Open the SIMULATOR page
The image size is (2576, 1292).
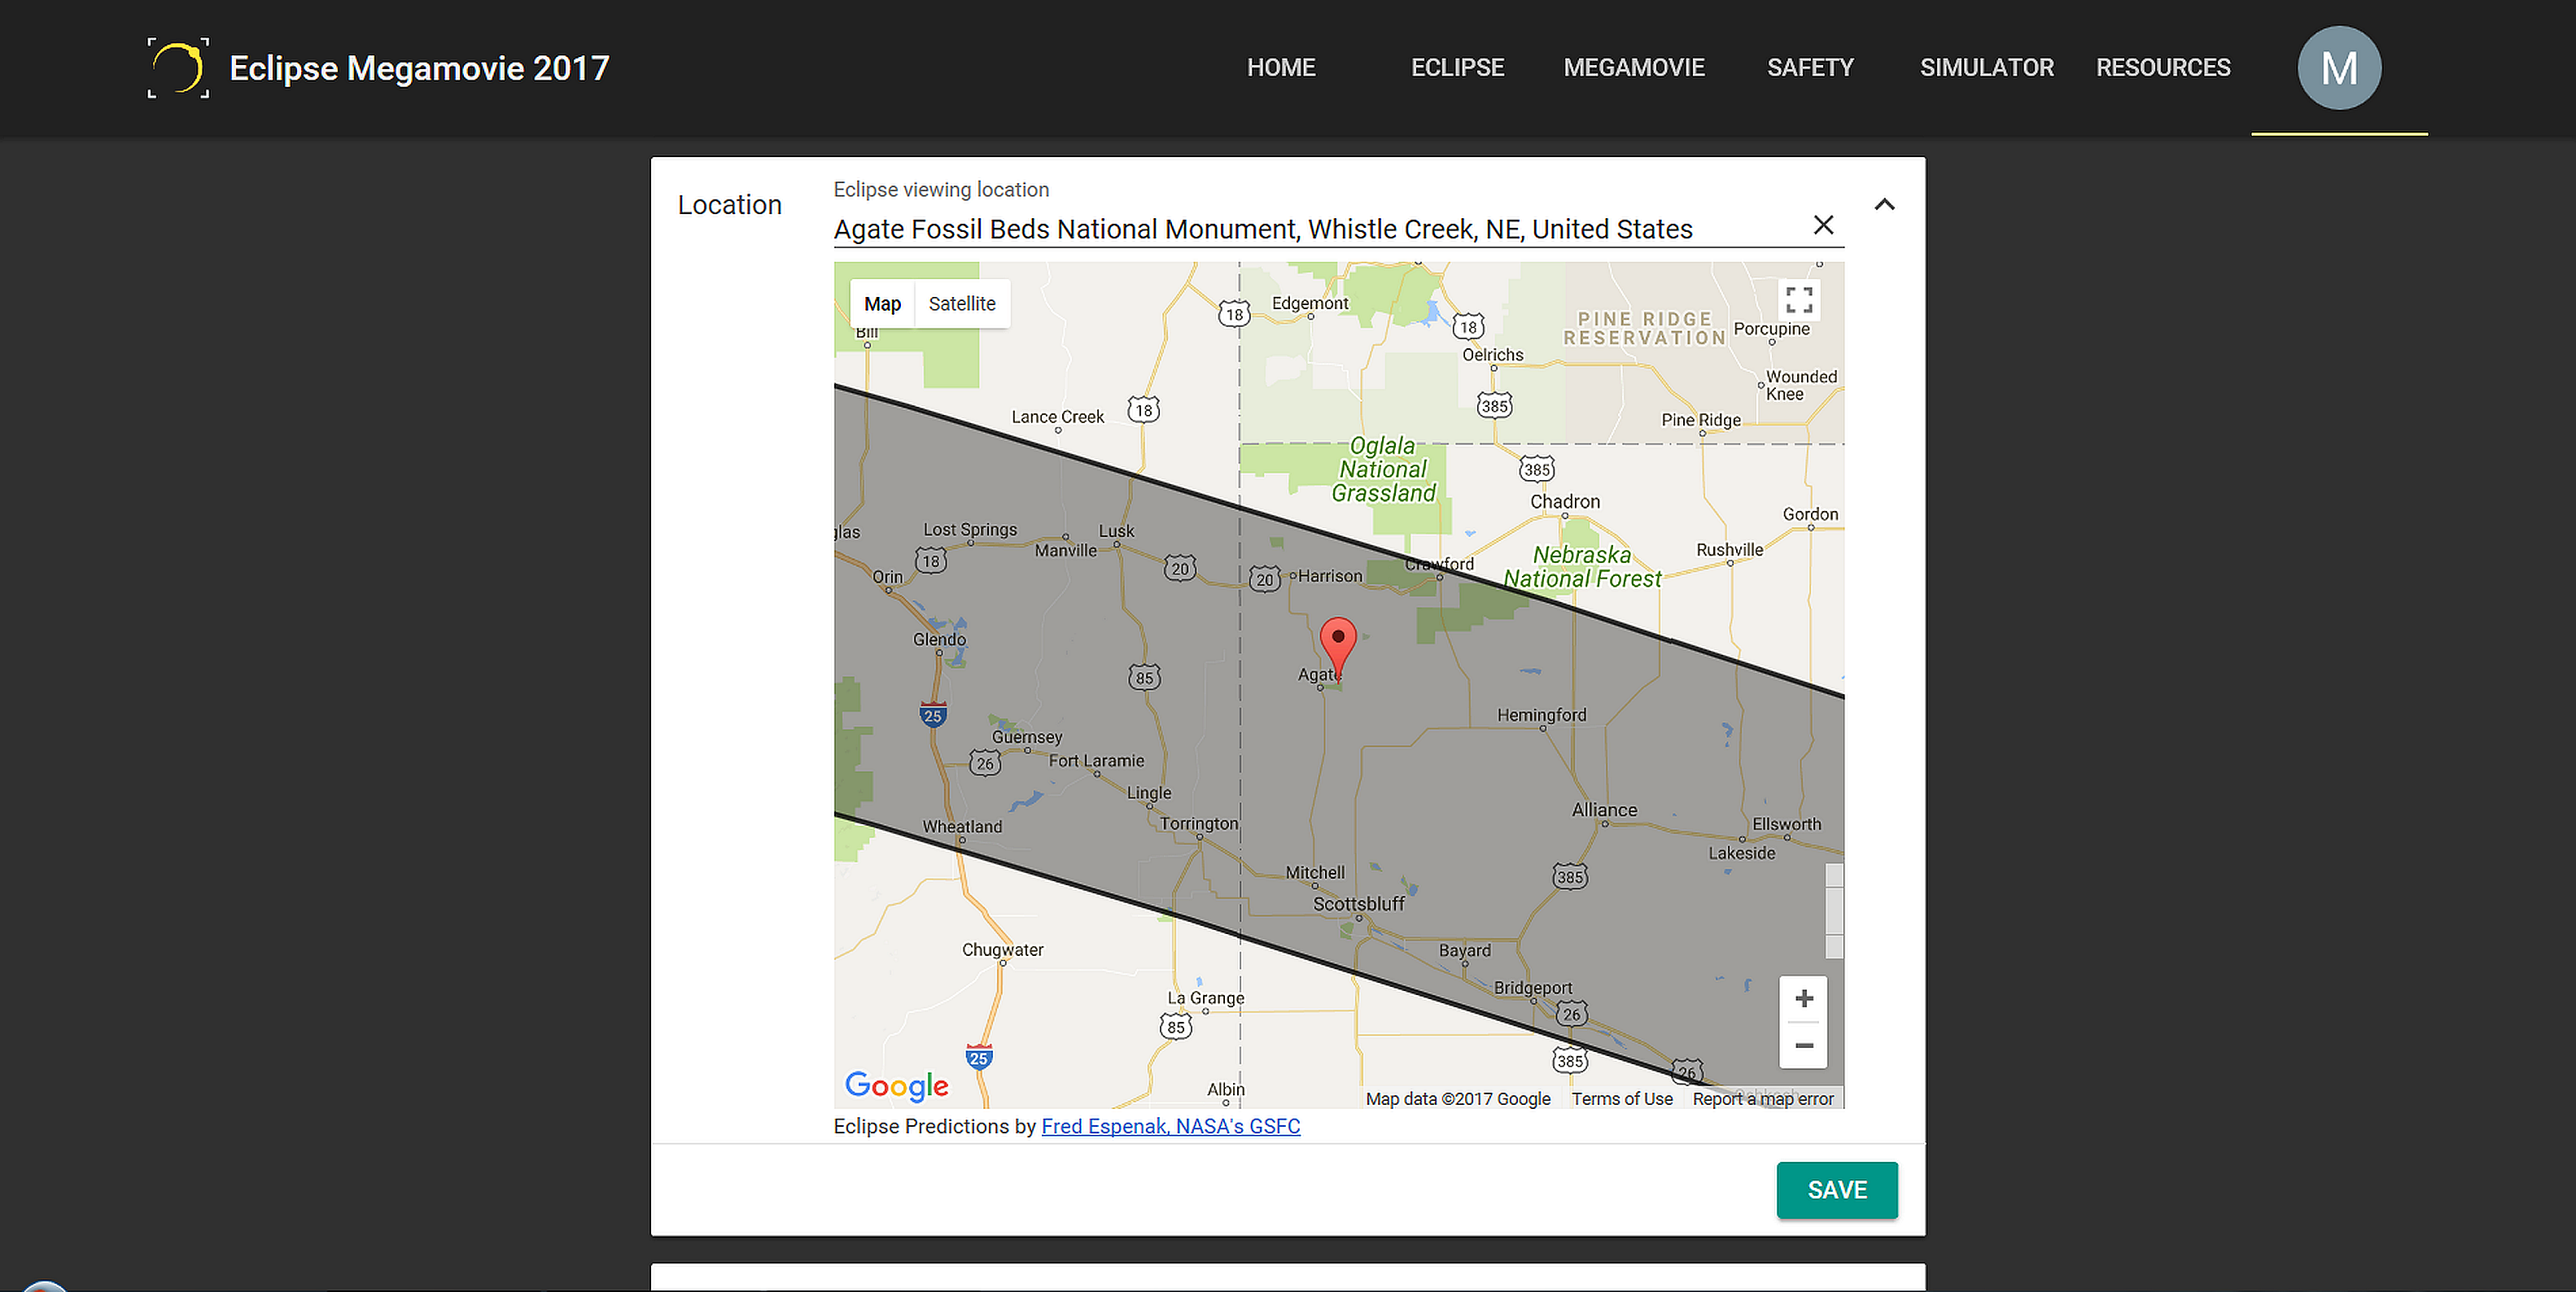click(1986, 68)
